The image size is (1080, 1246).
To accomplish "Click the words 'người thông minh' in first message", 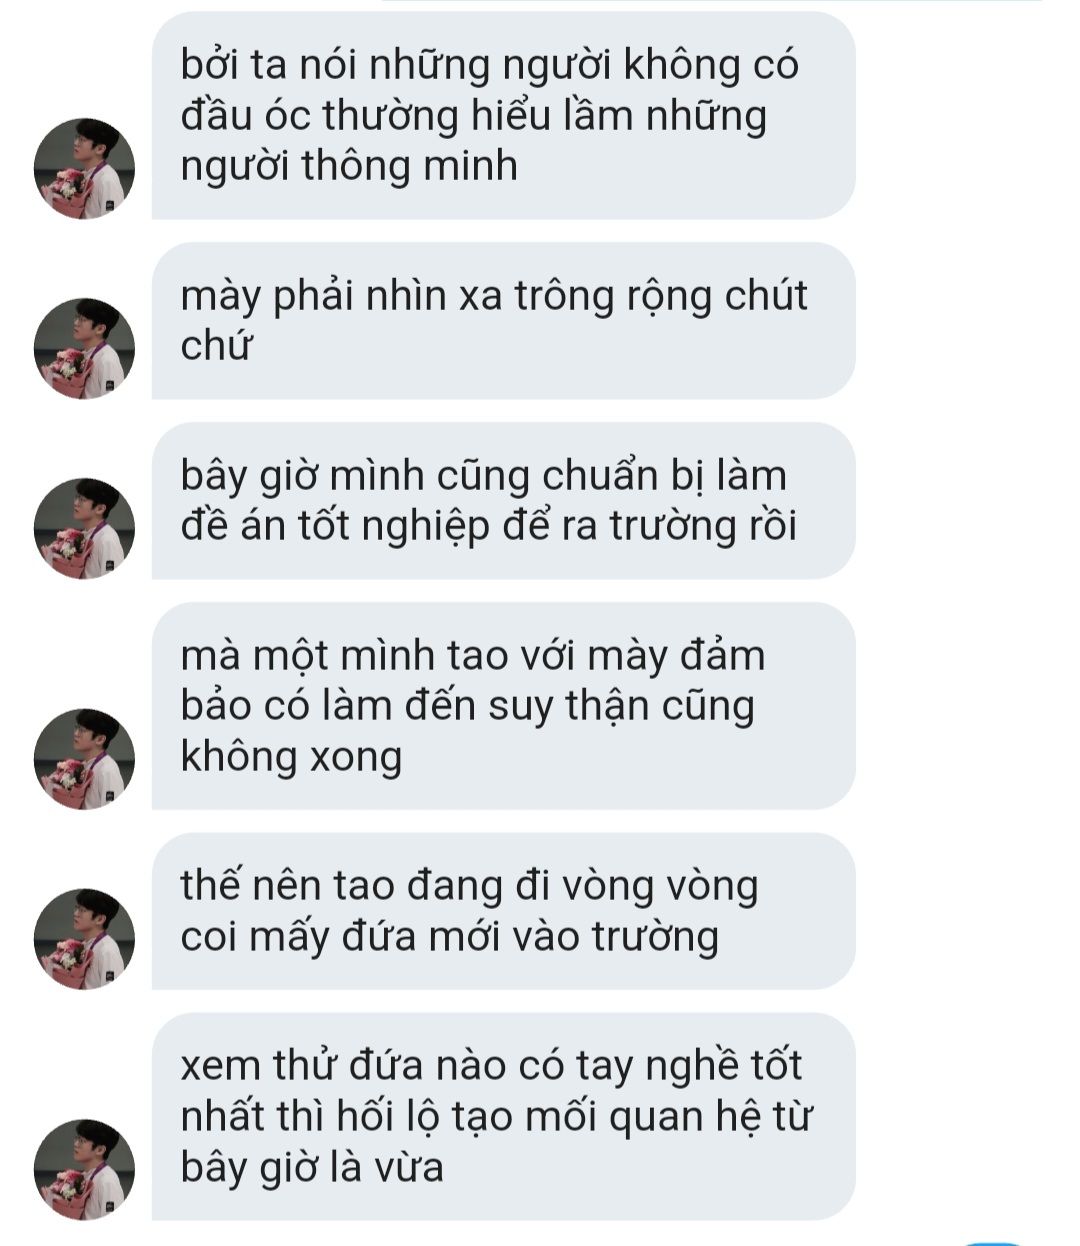I will (349, 167).
